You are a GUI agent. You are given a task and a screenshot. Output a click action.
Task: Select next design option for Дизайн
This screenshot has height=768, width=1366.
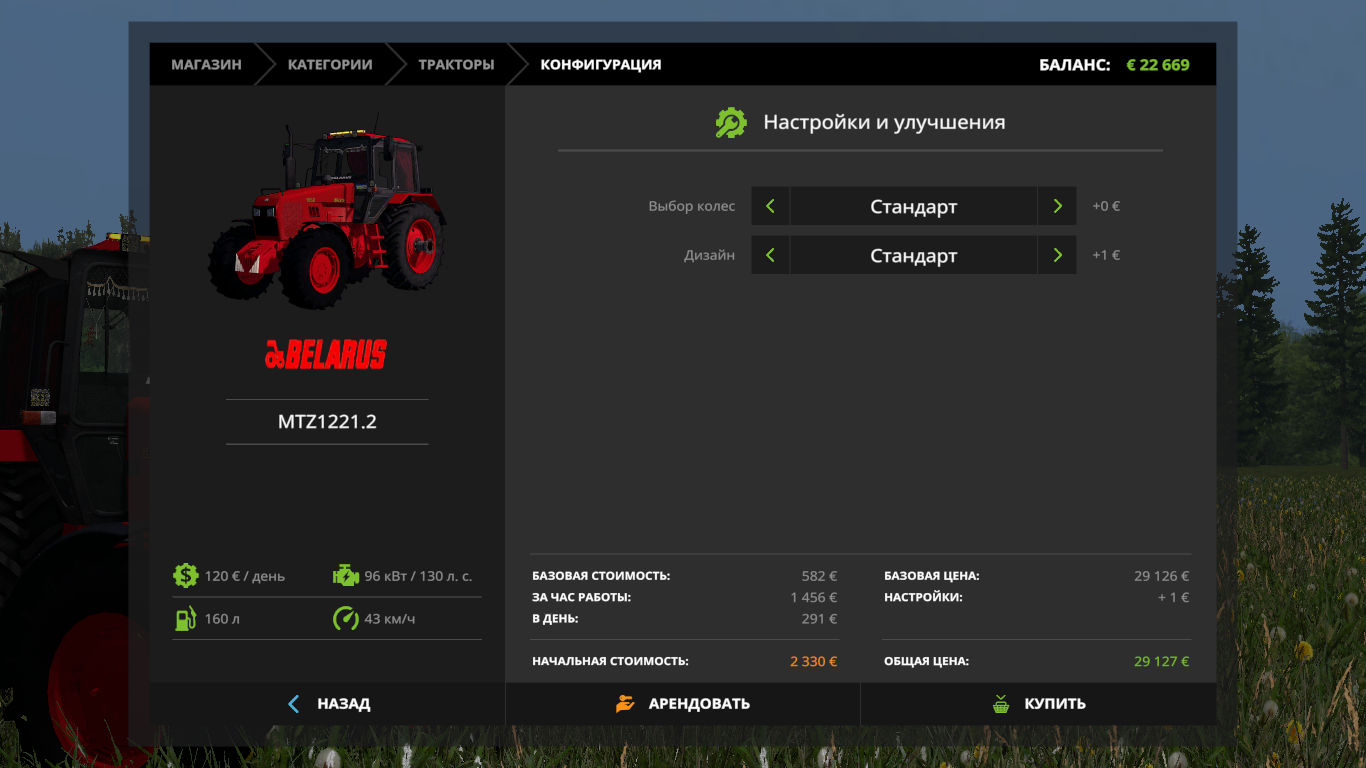pyautogui.click(x=1057, y=255)
